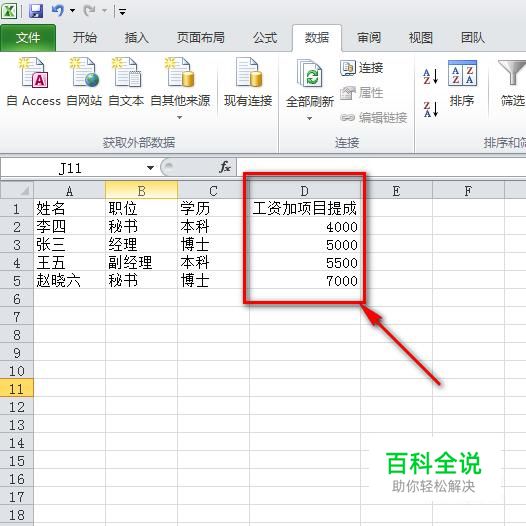Click the disabled 属性 button

pyautogui.click(x=362, y=93)
